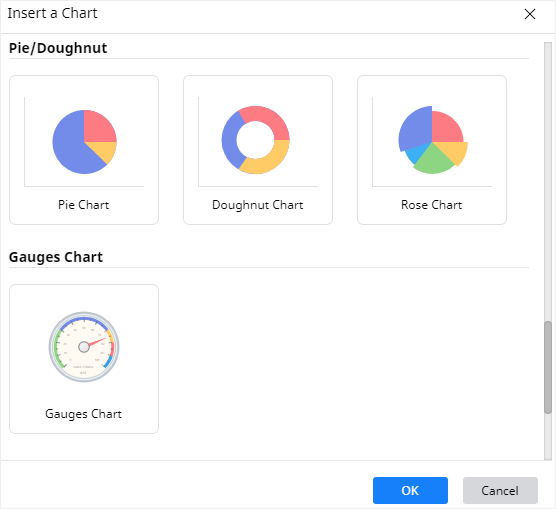The image size is (556, 509).
Task: Click the 'Insert a Chart' dialog title
Action: tap(52, 13)
